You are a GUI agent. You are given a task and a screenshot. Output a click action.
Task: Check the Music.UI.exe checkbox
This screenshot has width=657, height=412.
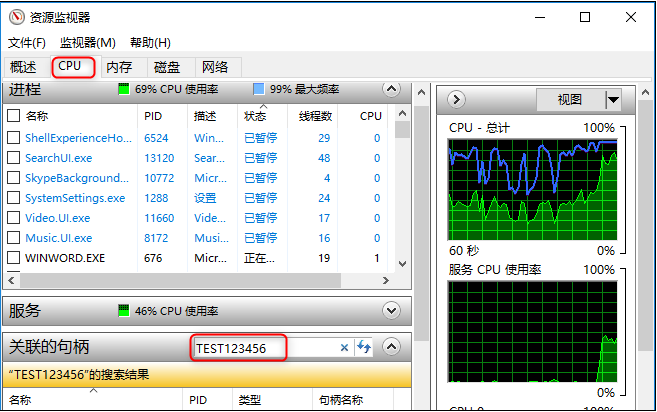pos(14,238)
